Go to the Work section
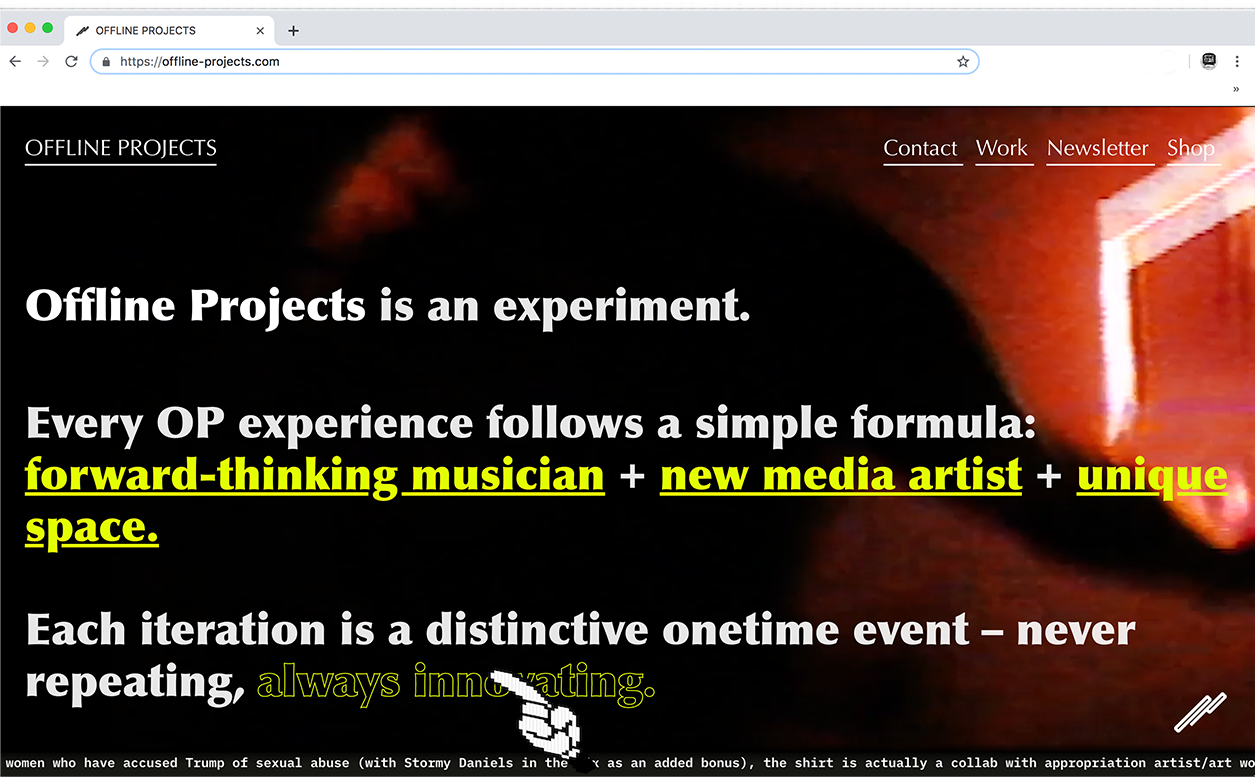Viewport: 1256px width, 777px height. click(x=1002, y=148)
